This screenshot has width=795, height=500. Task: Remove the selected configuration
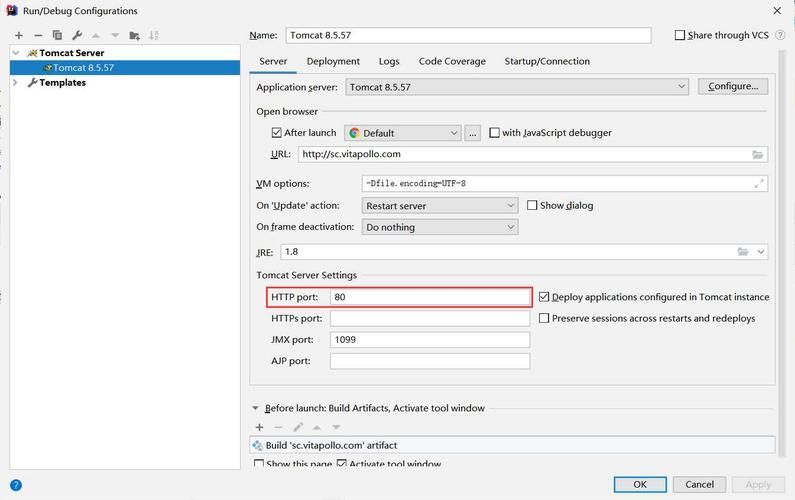[x=38, y=35]
